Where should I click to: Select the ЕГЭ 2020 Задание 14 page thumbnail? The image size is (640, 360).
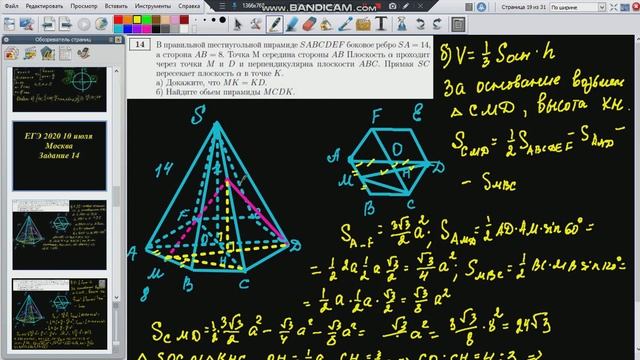(60, 156)
